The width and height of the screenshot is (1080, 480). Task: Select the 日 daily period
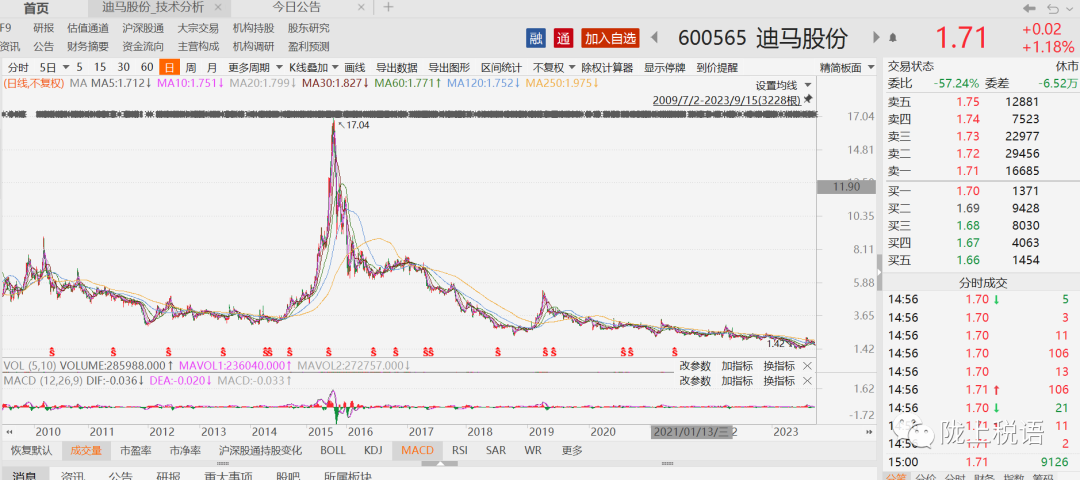169,67
